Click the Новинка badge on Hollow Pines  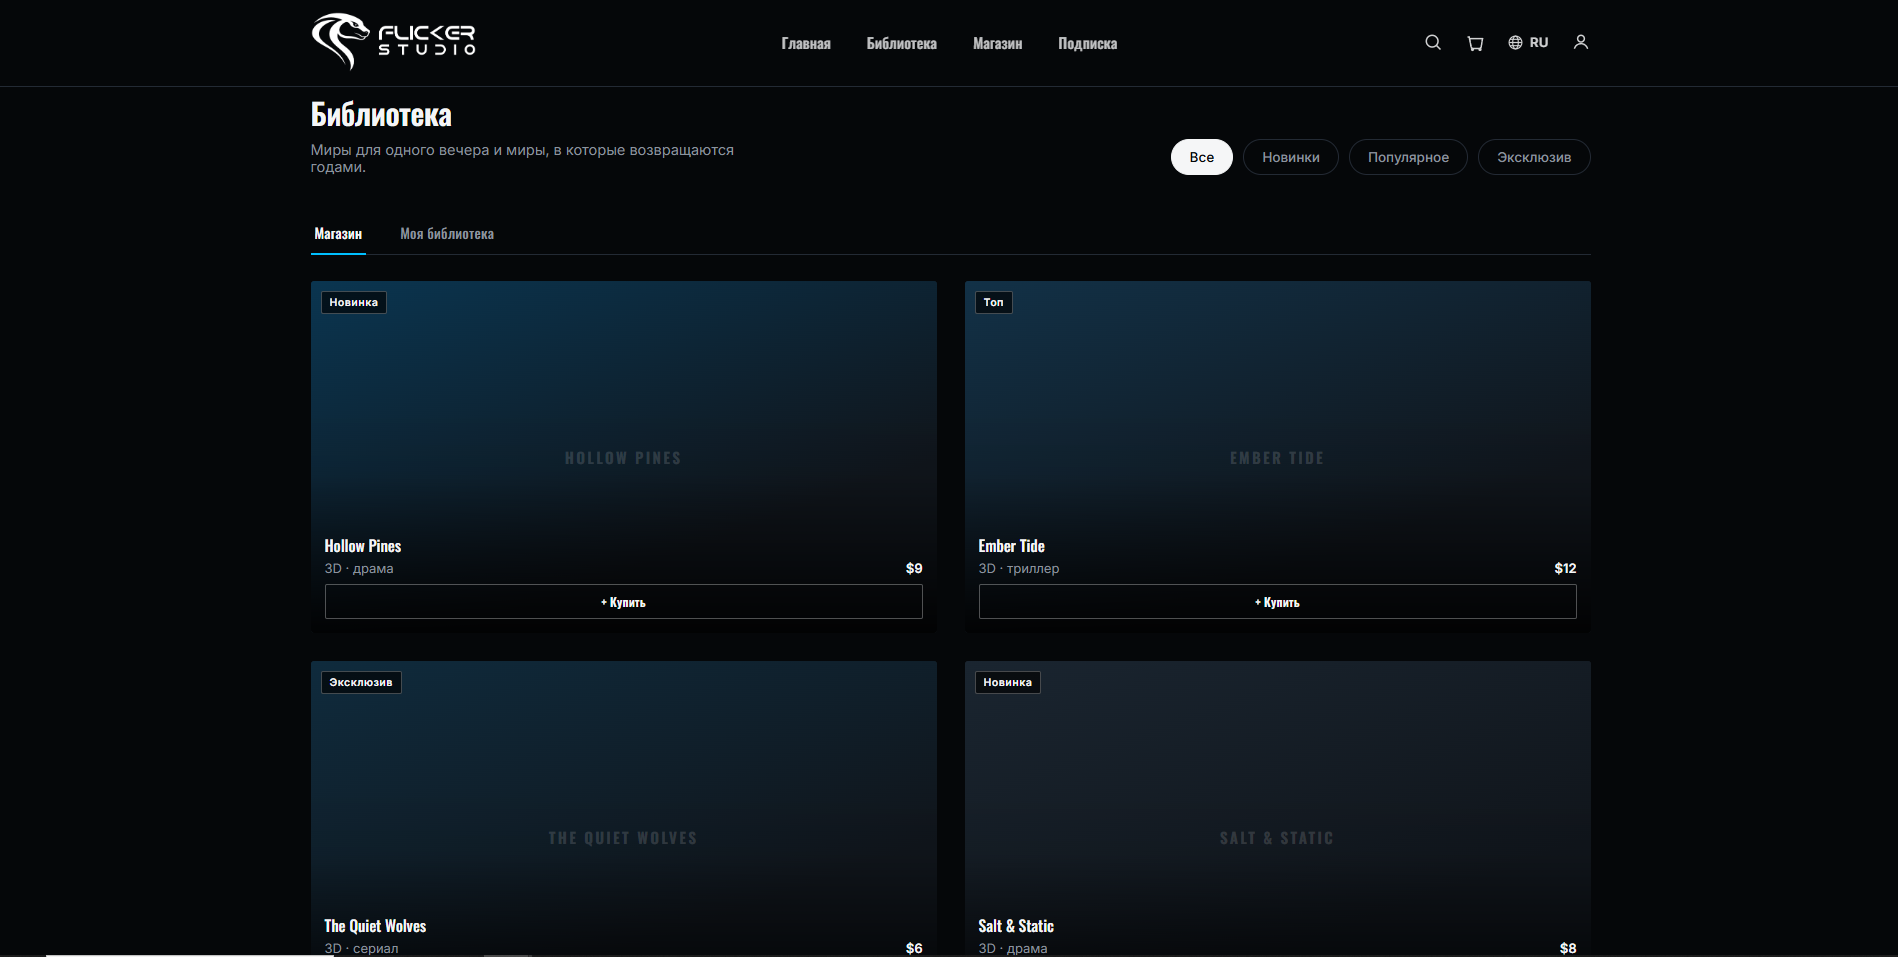pos(354,302)
